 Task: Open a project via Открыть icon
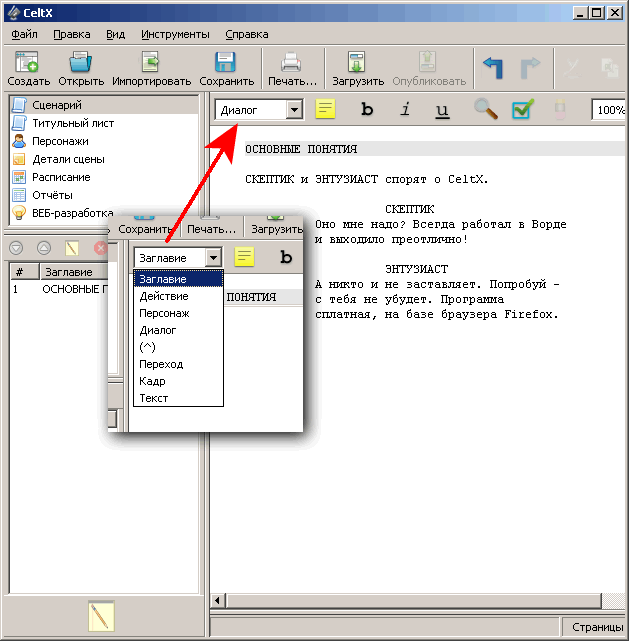point(80,62)
